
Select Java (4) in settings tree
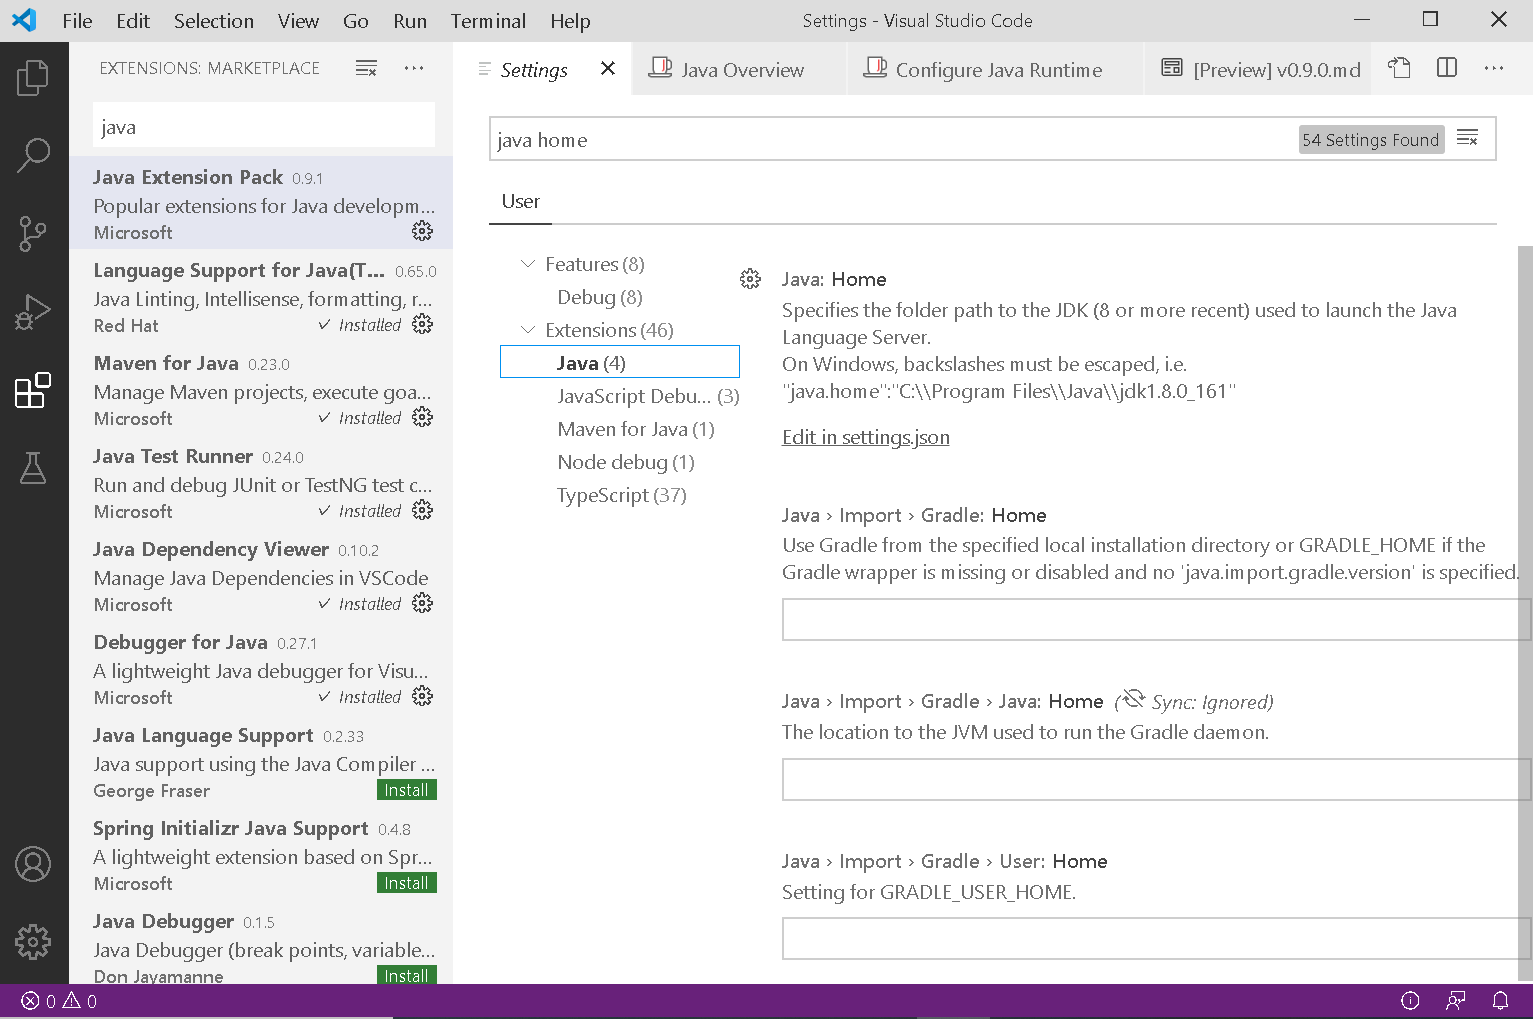(620, 362)
